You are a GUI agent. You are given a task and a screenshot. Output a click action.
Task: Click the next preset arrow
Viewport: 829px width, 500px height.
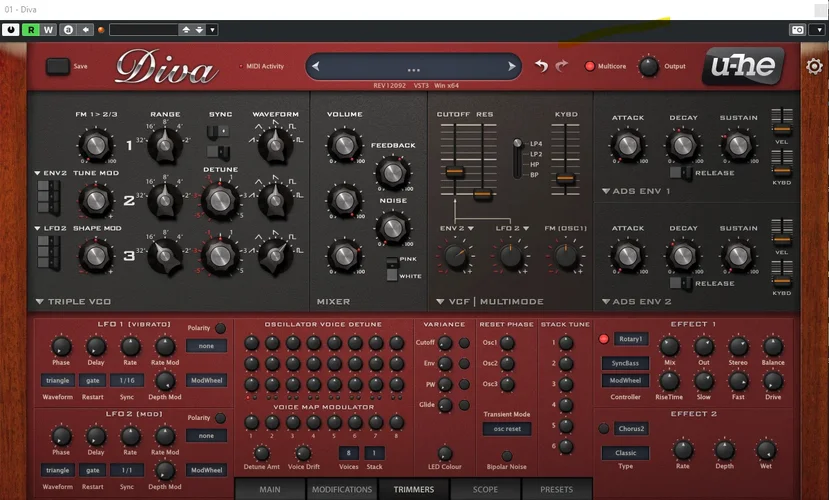coord(512,67)
